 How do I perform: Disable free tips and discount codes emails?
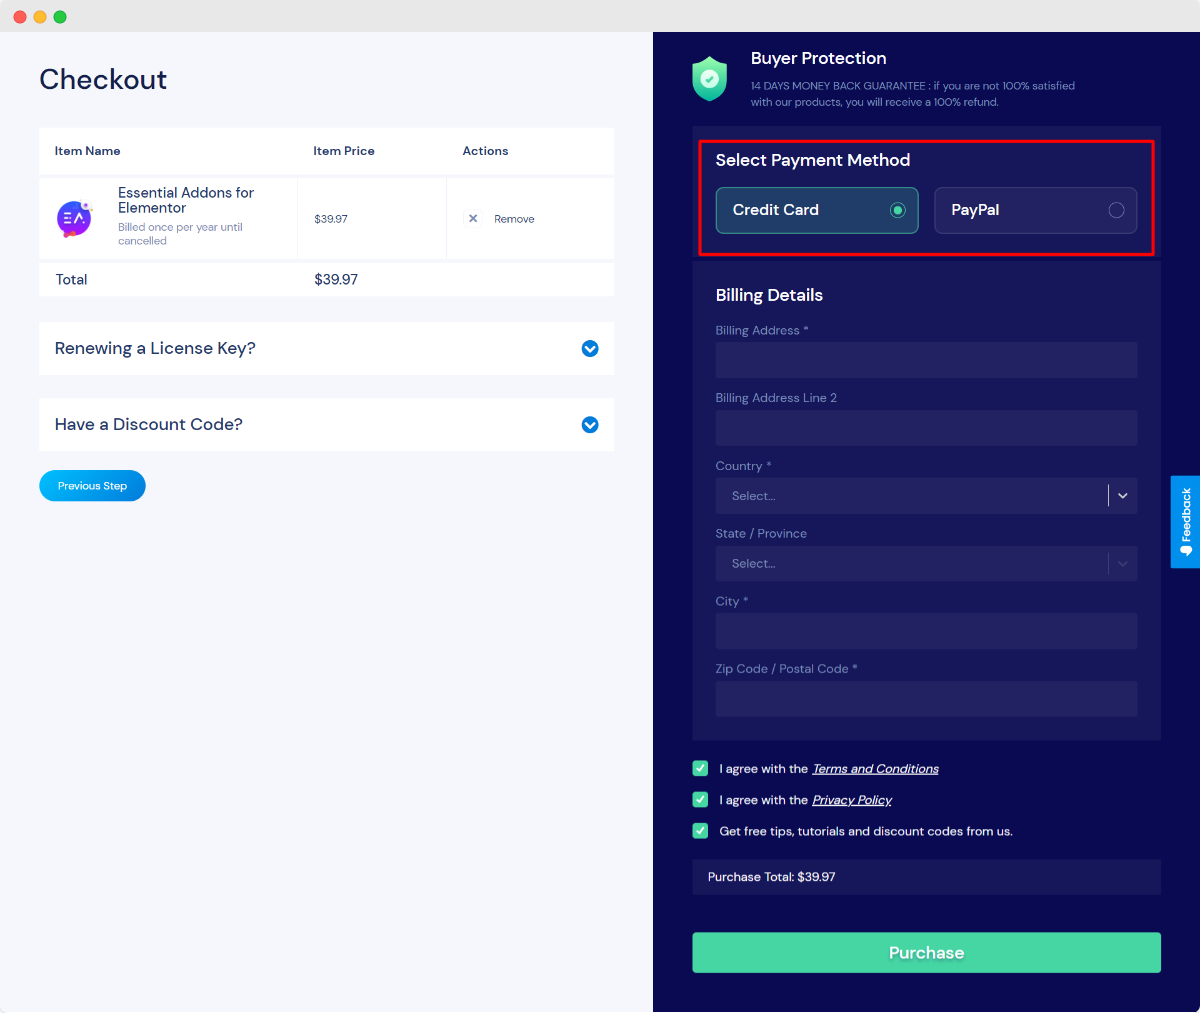point(700,830)
